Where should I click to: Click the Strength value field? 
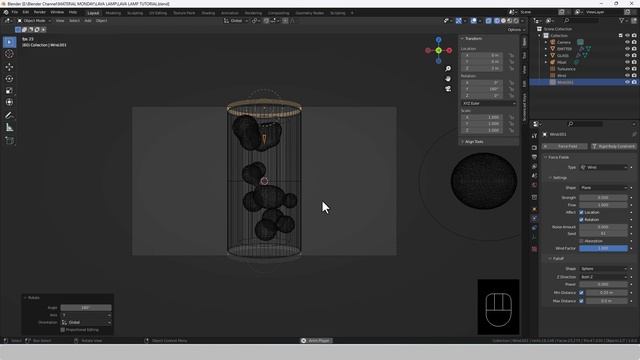(x=603, y=198)
